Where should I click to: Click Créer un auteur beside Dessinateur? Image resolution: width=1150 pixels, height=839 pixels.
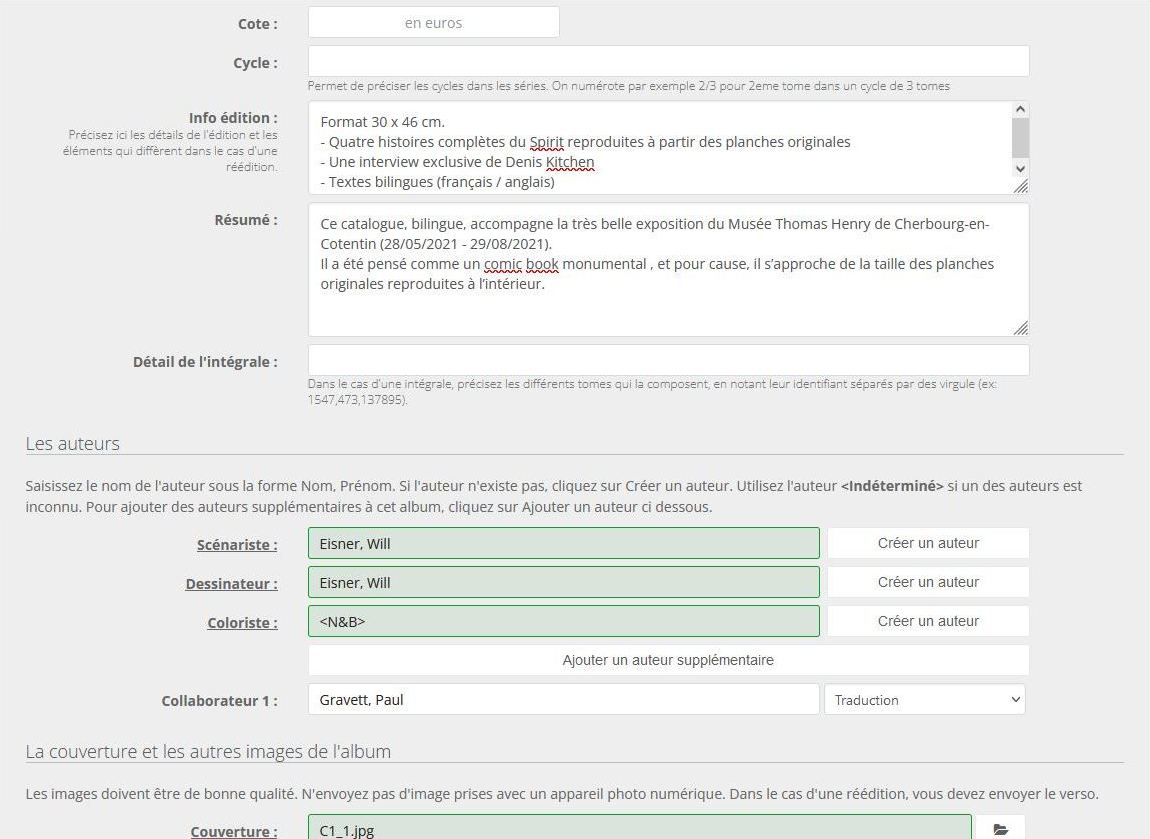tap(927, 582)
